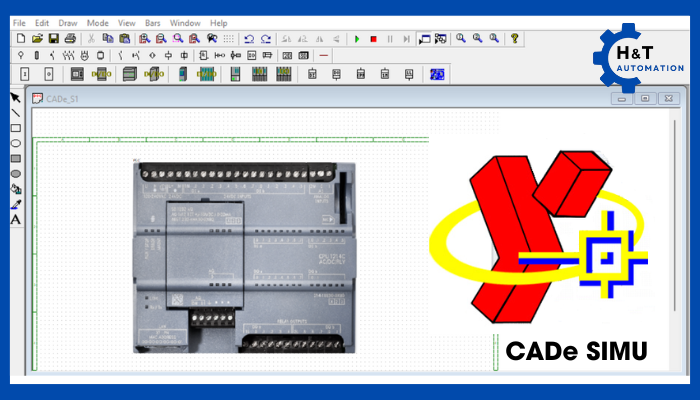Pick the Eyedropper color picker tool
The image size is (700, 400).
tap(15, 203)
